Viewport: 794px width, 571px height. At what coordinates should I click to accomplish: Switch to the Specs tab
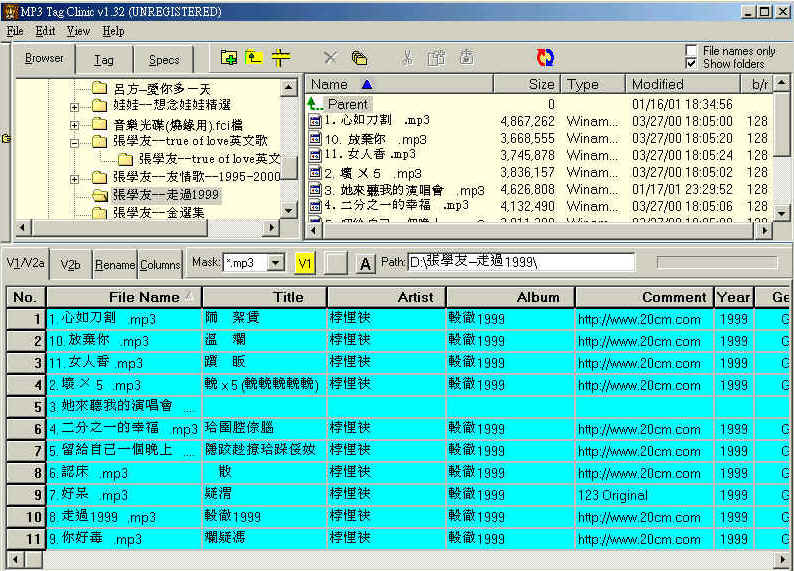[164, 60]
